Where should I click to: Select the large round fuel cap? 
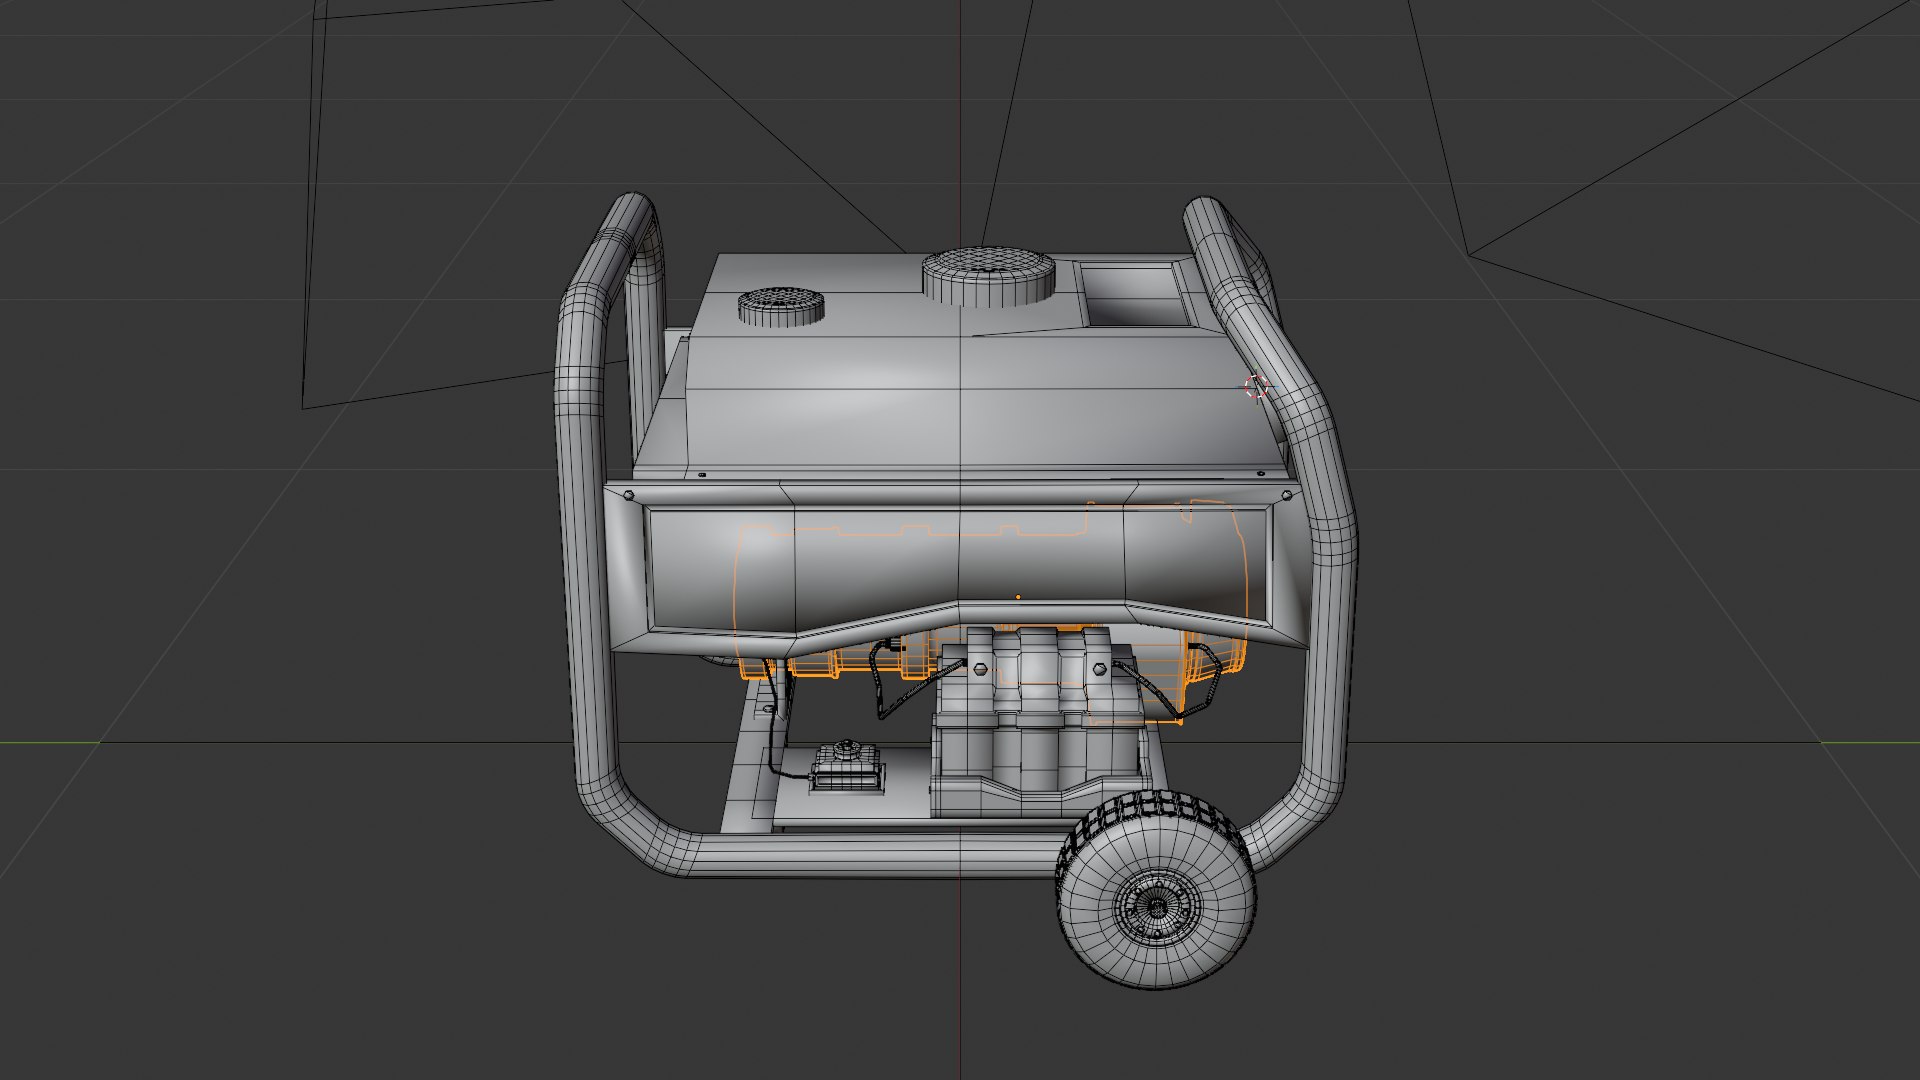coord(988,275)
